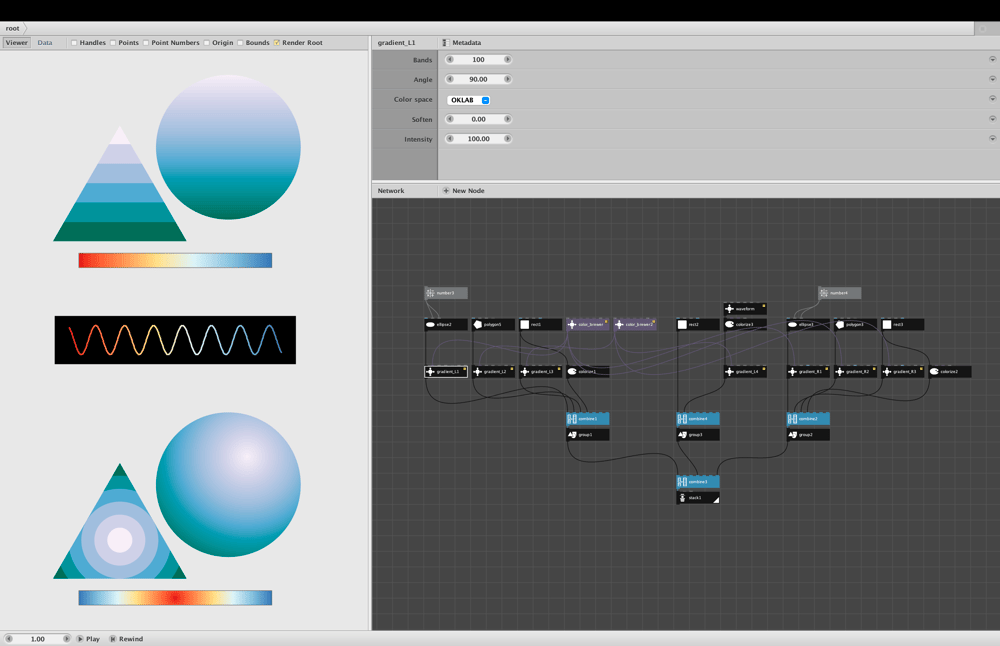Switch to the Data tab

[x=45, y=43]
